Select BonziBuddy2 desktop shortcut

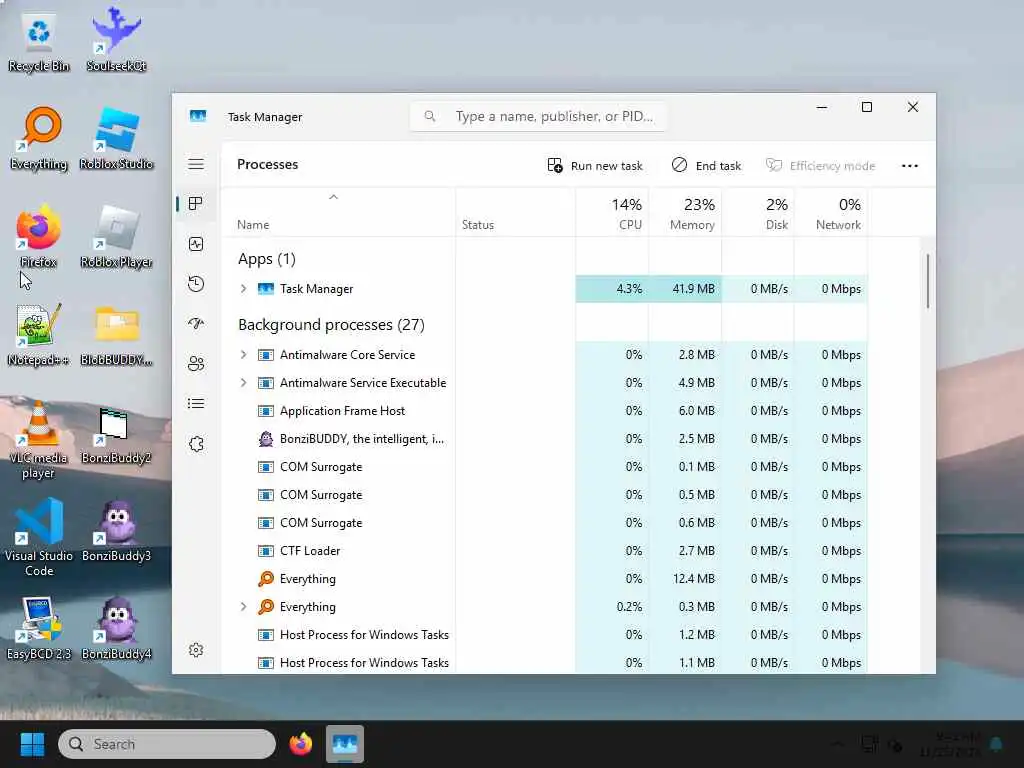(116, 434)
